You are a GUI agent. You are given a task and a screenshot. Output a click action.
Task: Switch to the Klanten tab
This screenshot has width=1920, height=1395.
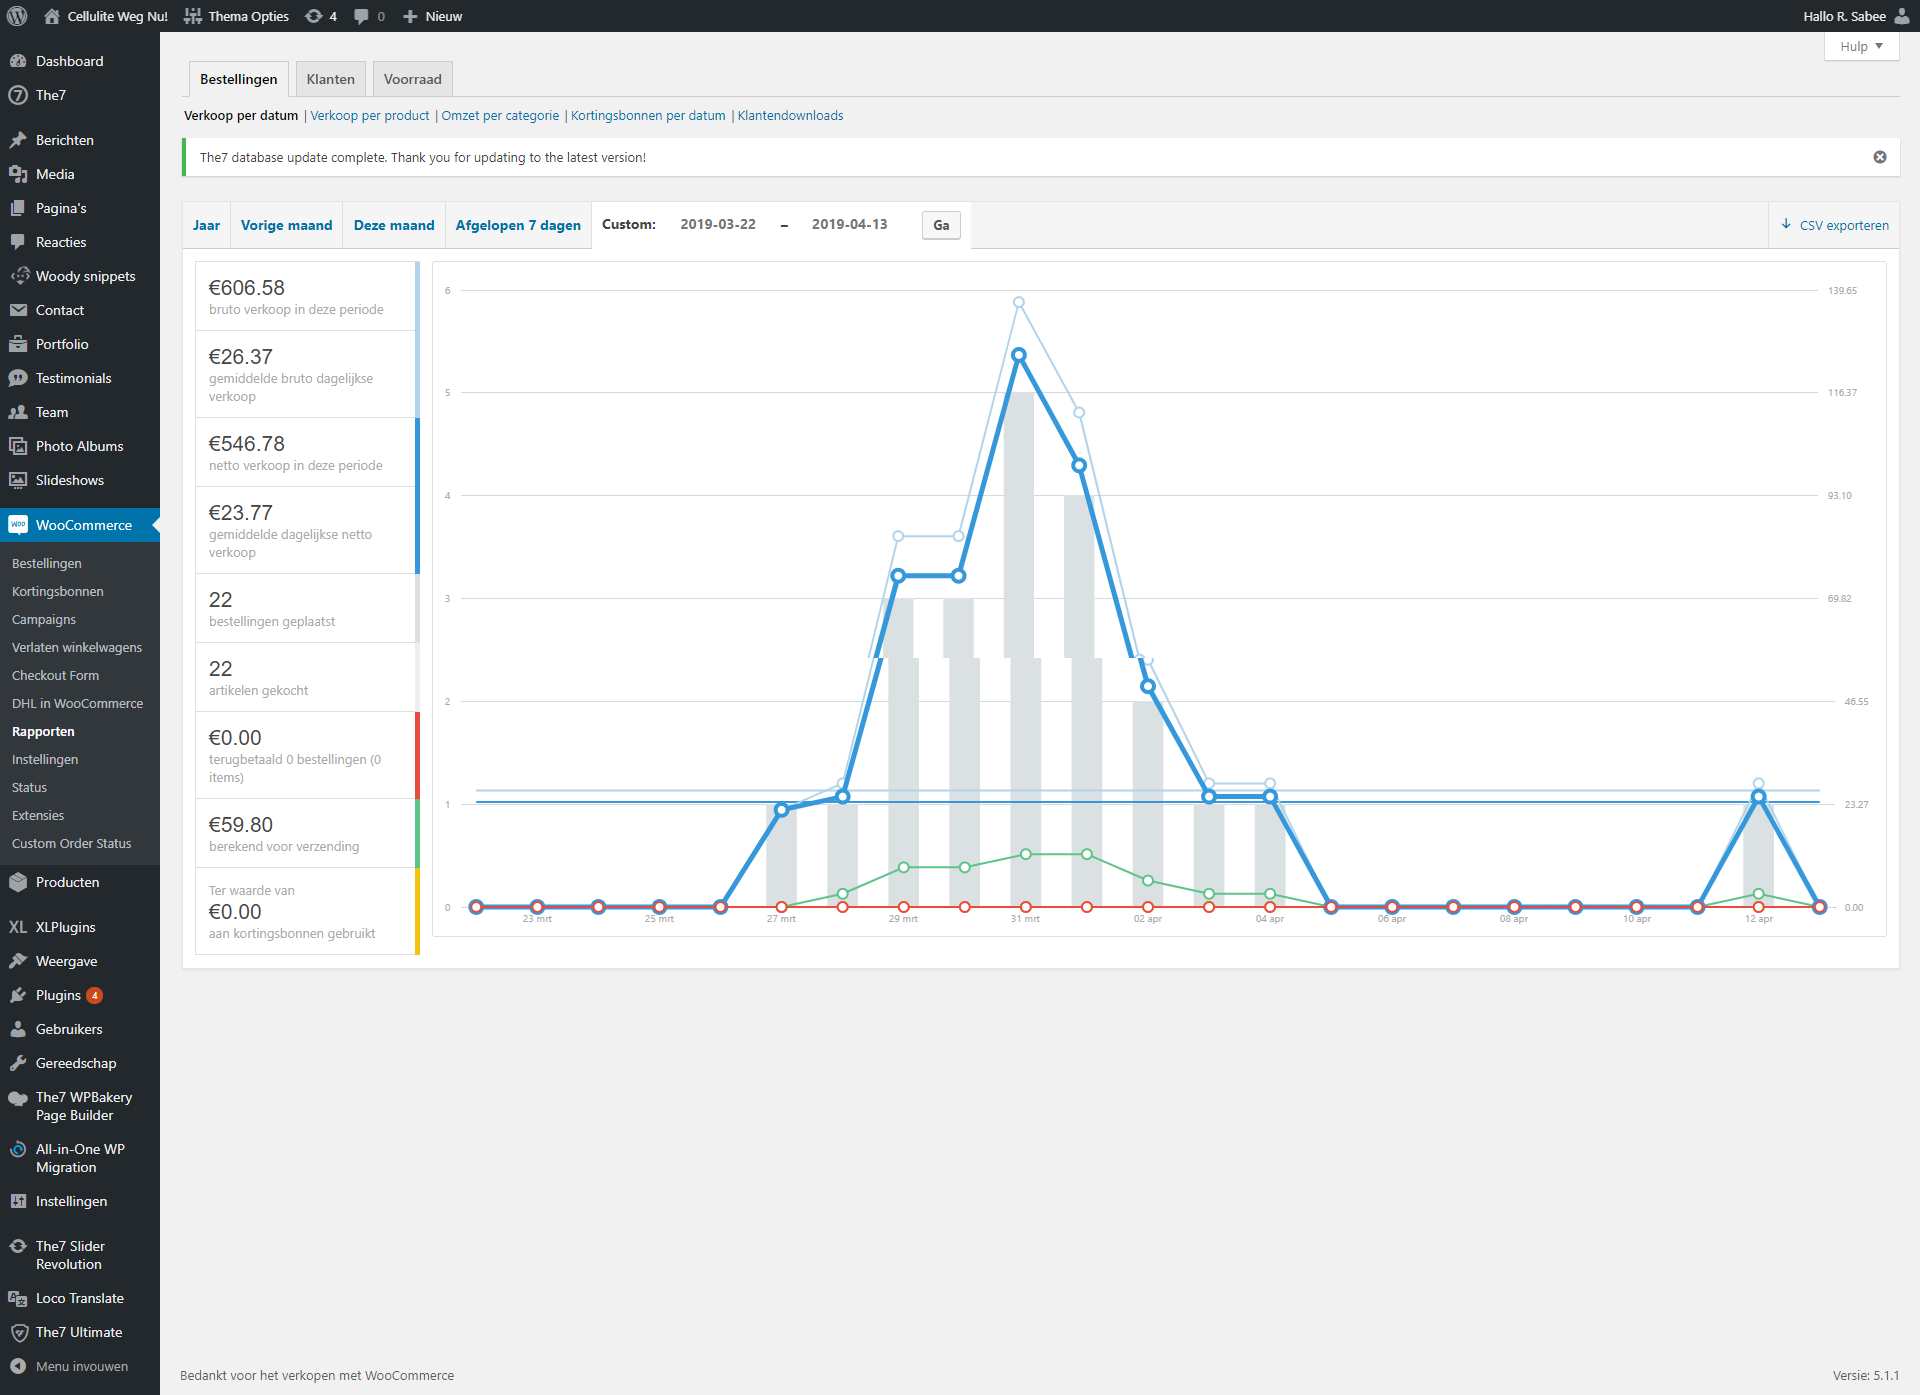point(331,79)
